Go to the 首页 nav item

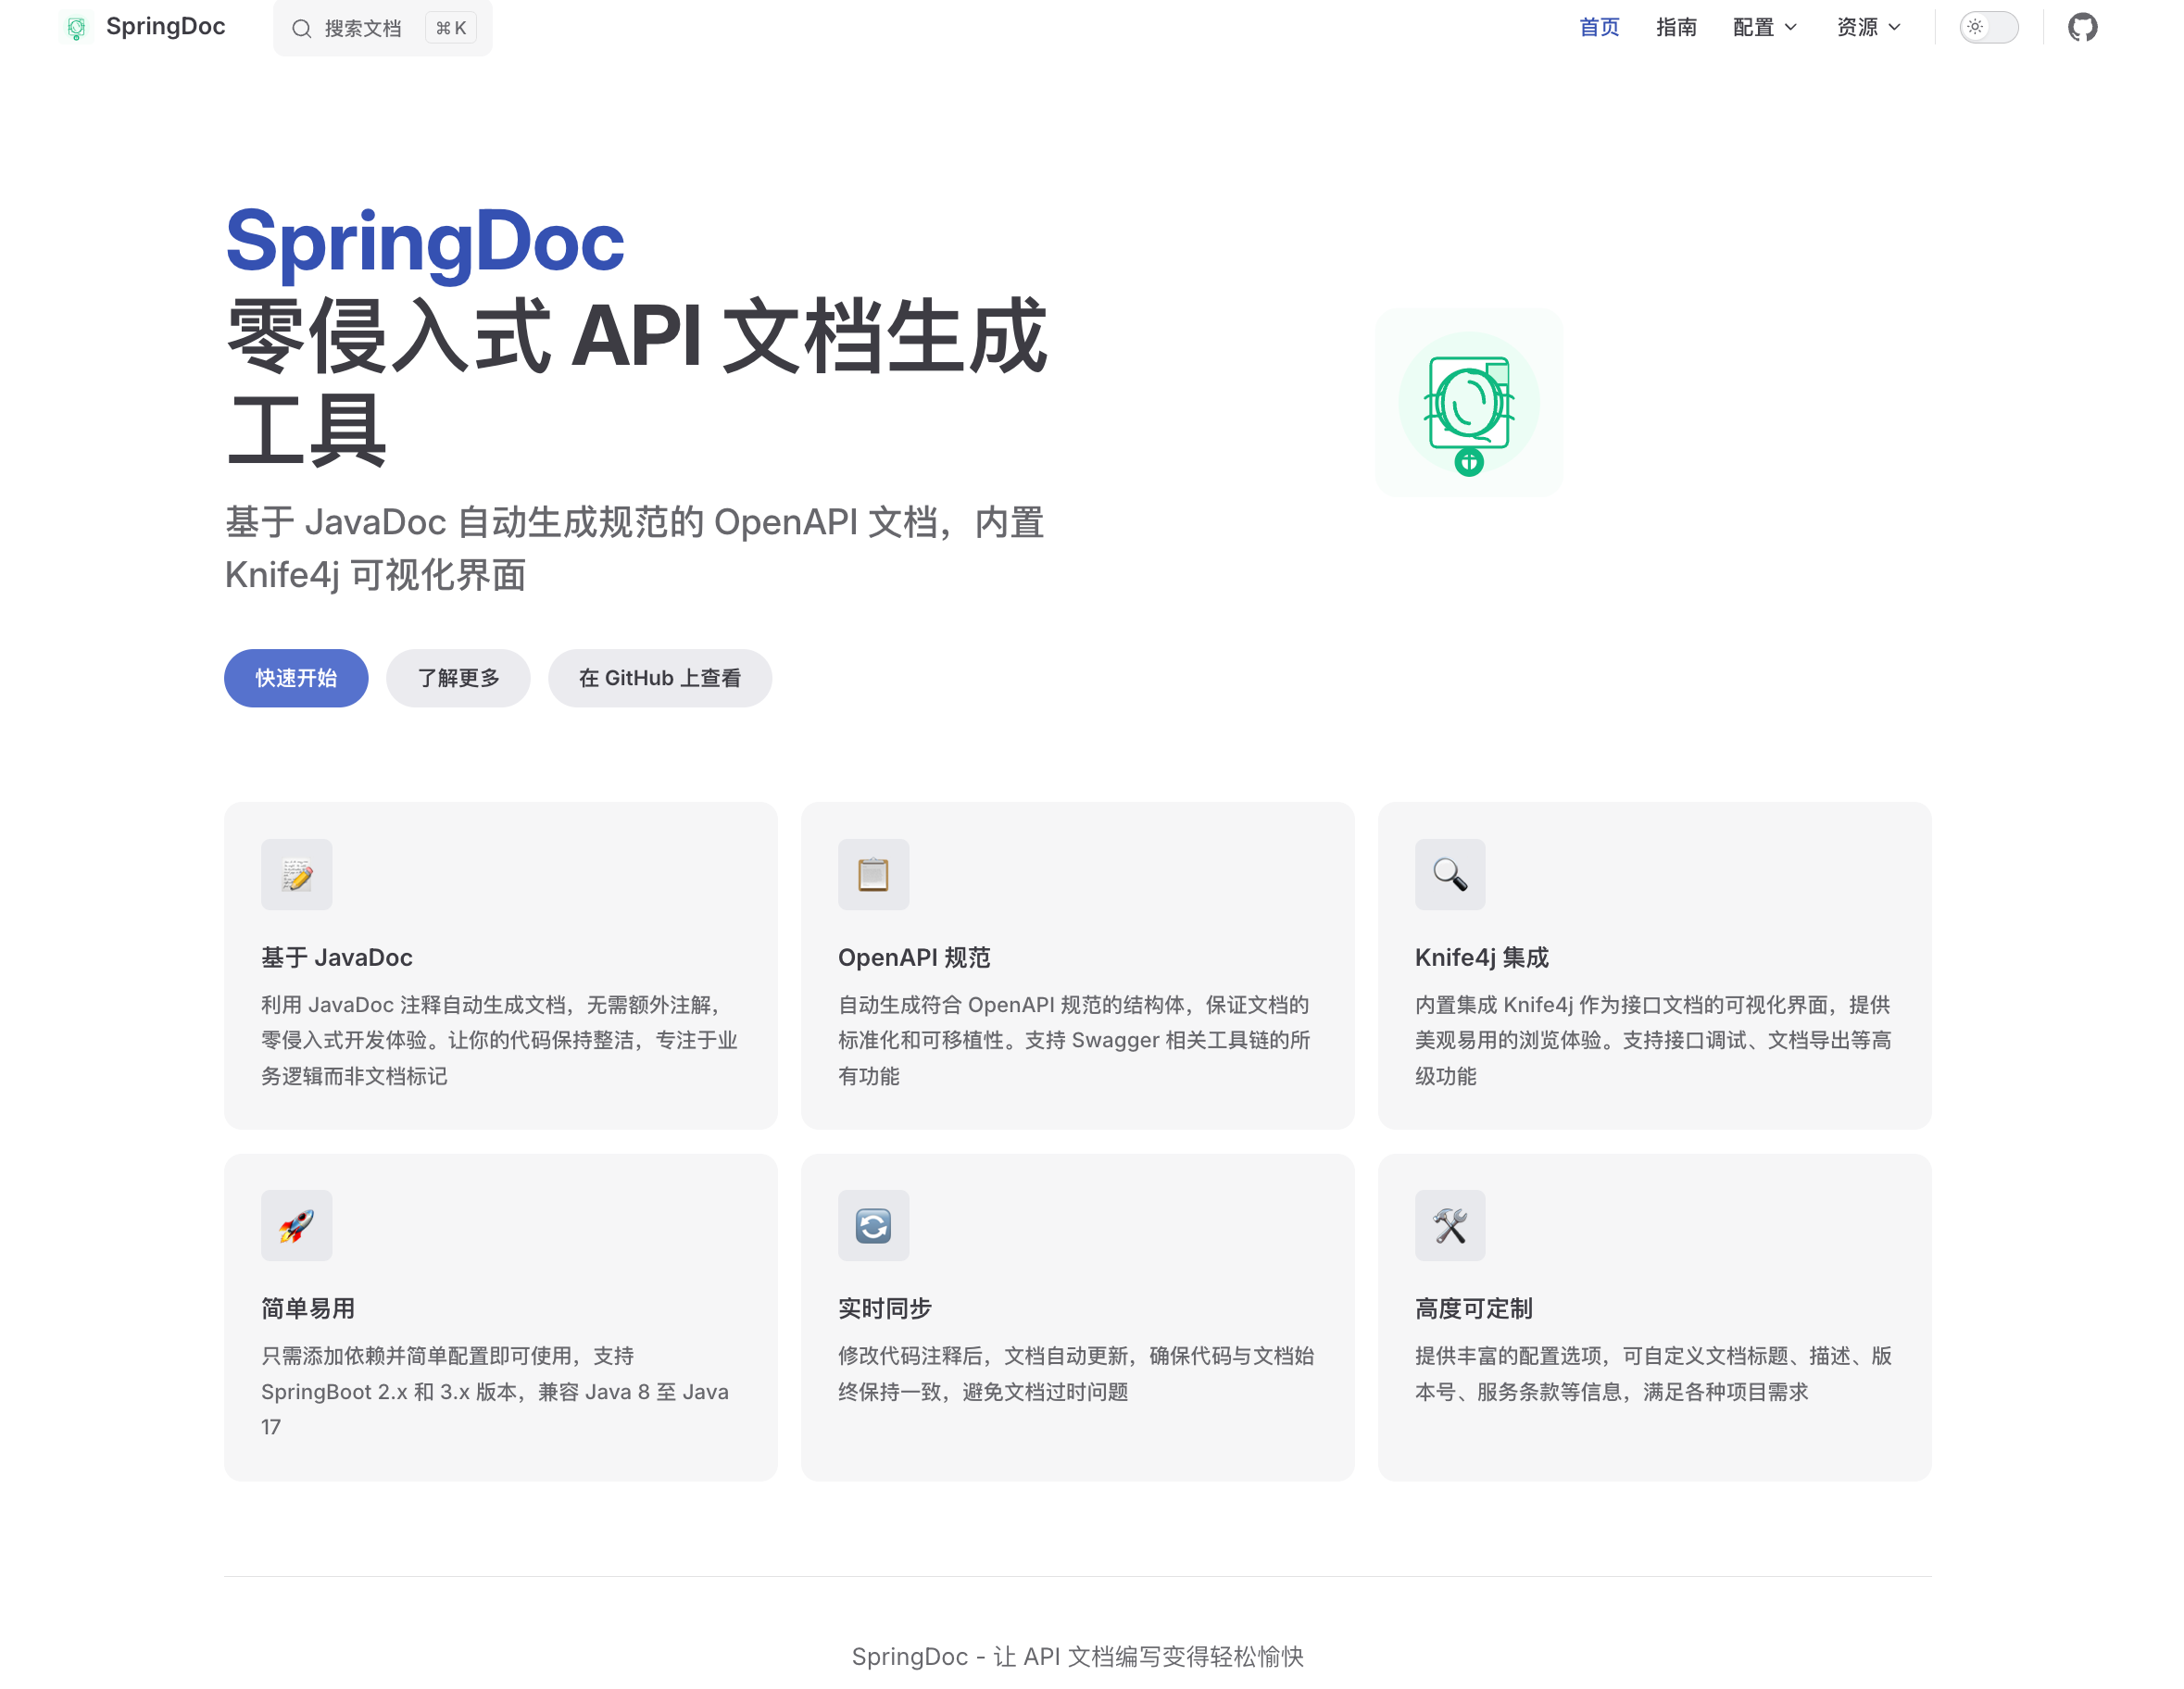point(1599,27)
